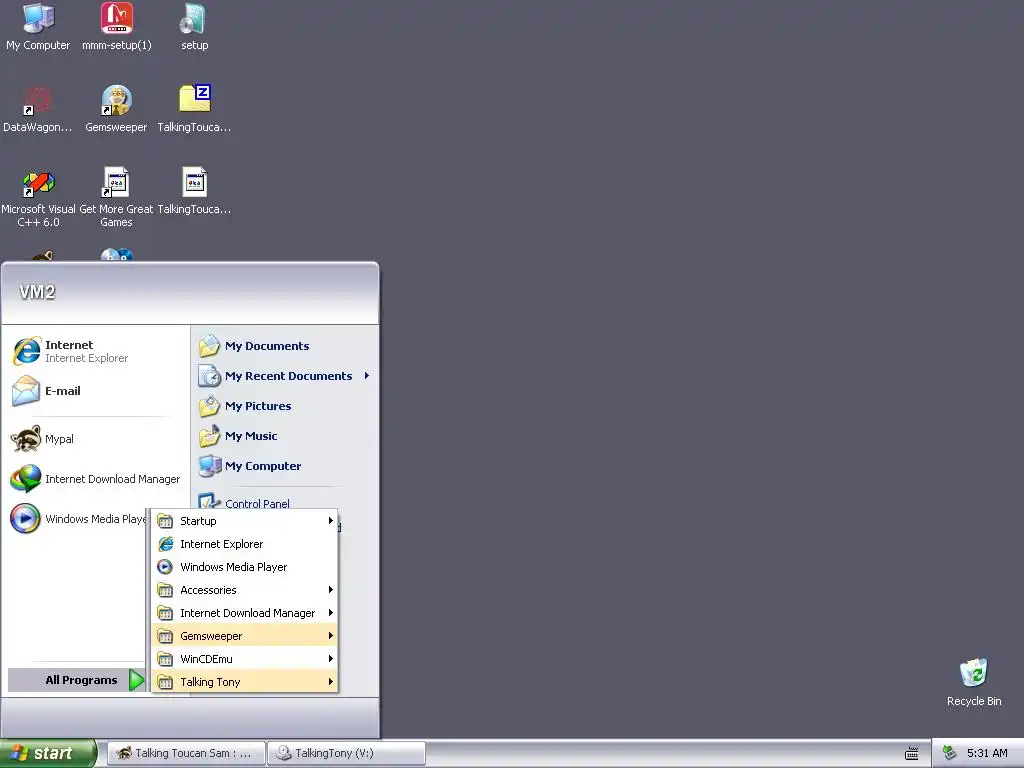Switch to TalkingTony (V:) taskbar window
1024x768 pixels.
click(x=346, y=754)
